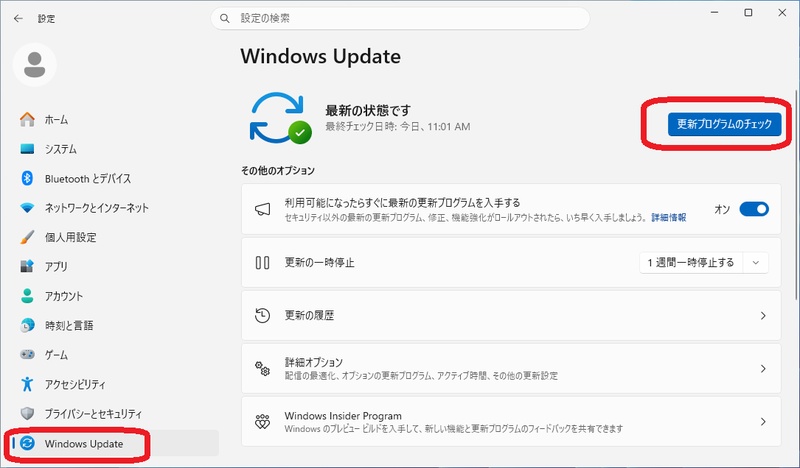Select ゲーム in sidebar
Viewport: 800px width, 468px height.
click(115, 355)
